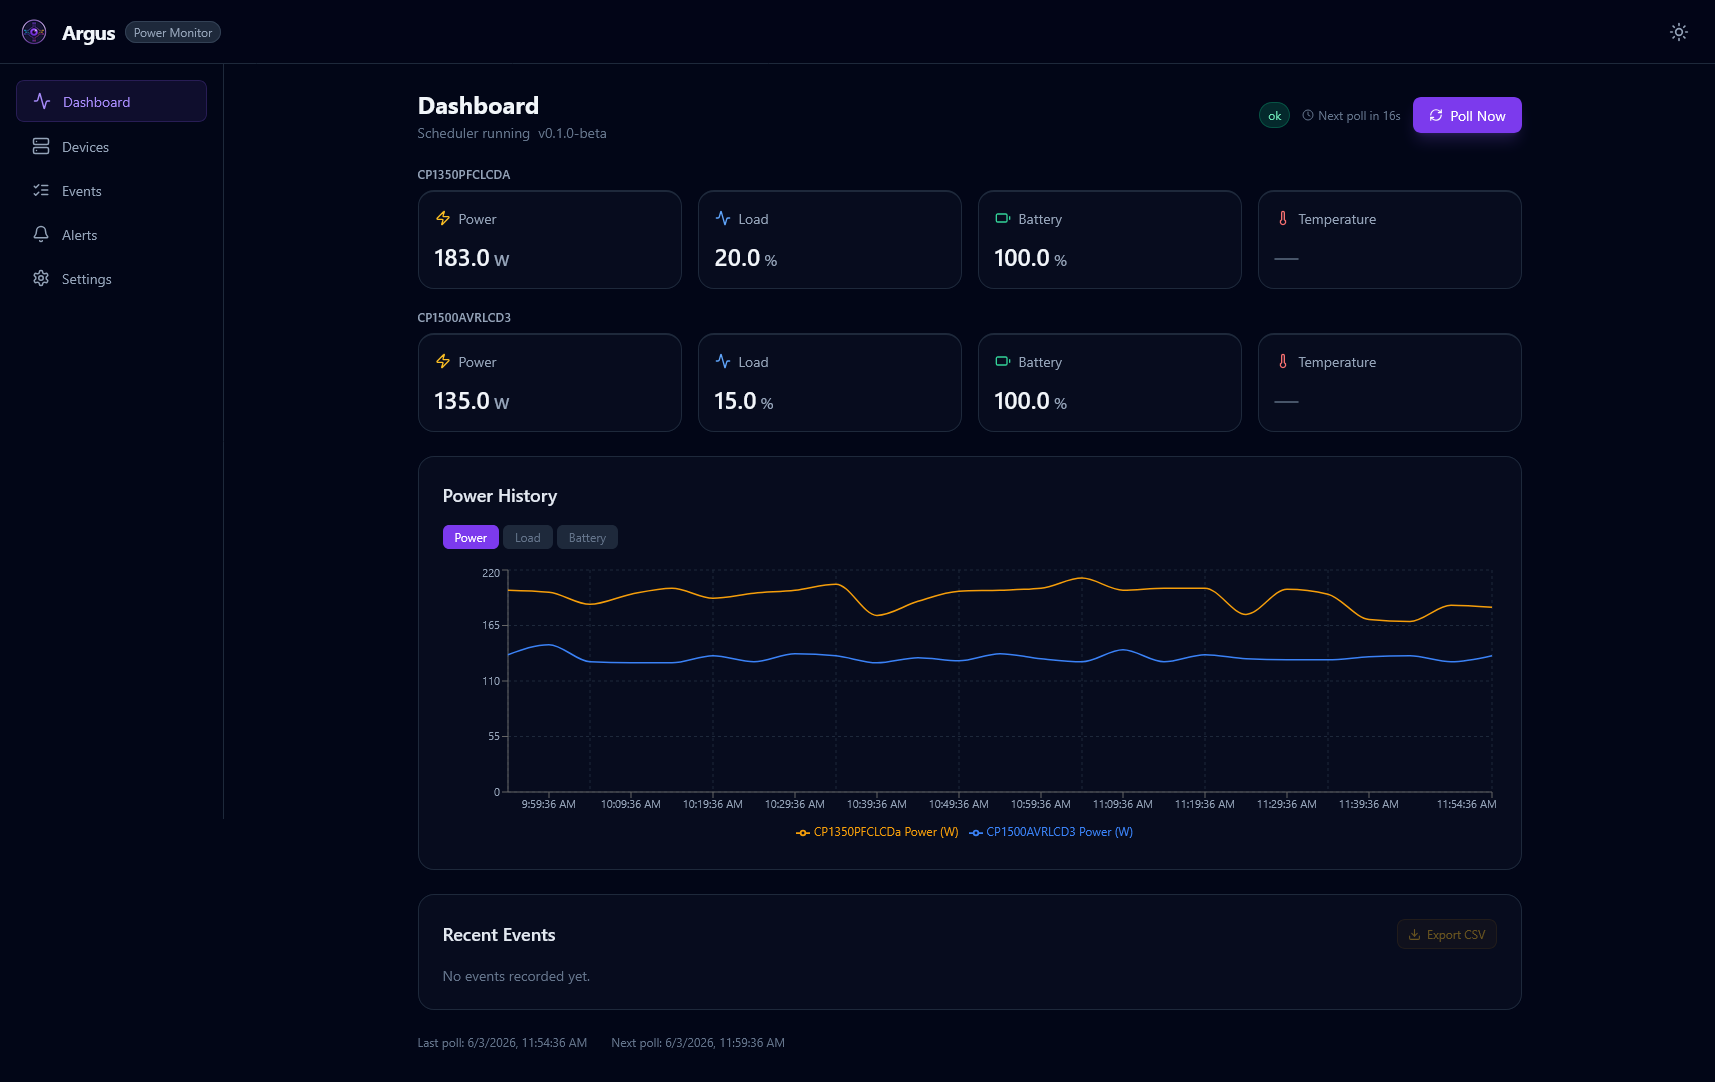Click the CP1500AVRLCD3 device heading
Screen dimensions: 1715x1082
click(464, 317)
